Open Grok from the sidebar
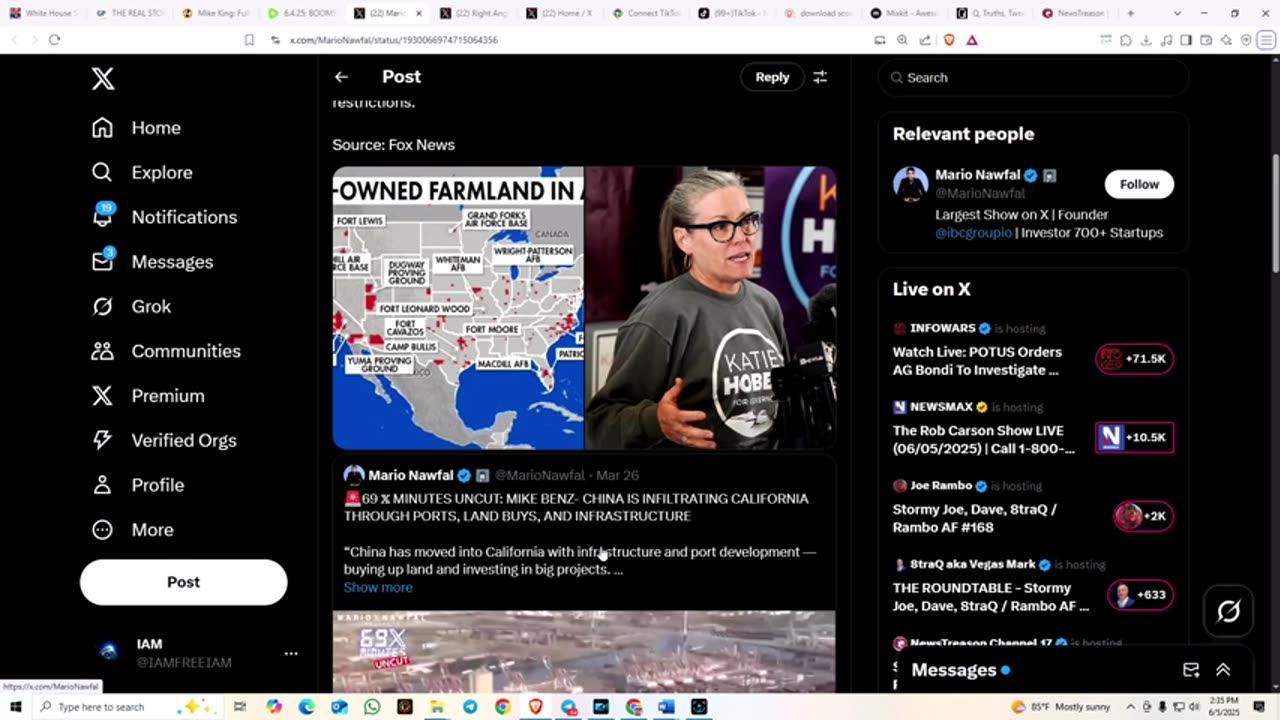The width and height of the screenshot is (1280, 720). 132,306
